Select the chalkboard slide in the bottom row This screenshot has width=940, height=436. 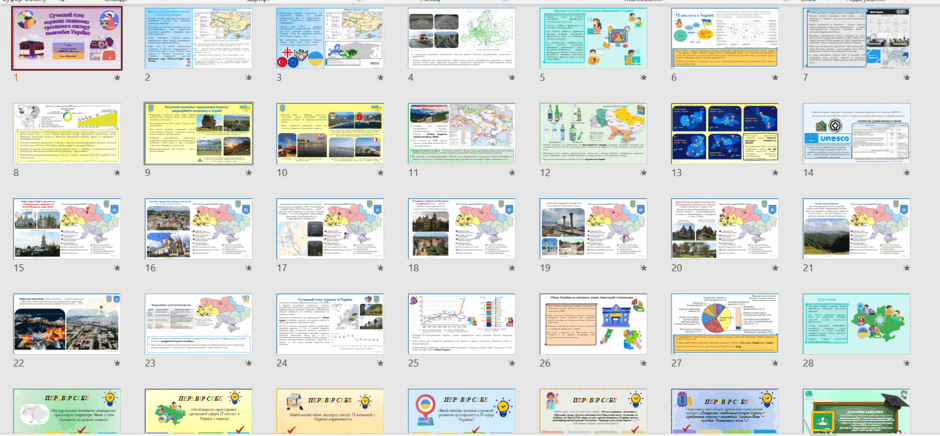(x=856, y=411)
